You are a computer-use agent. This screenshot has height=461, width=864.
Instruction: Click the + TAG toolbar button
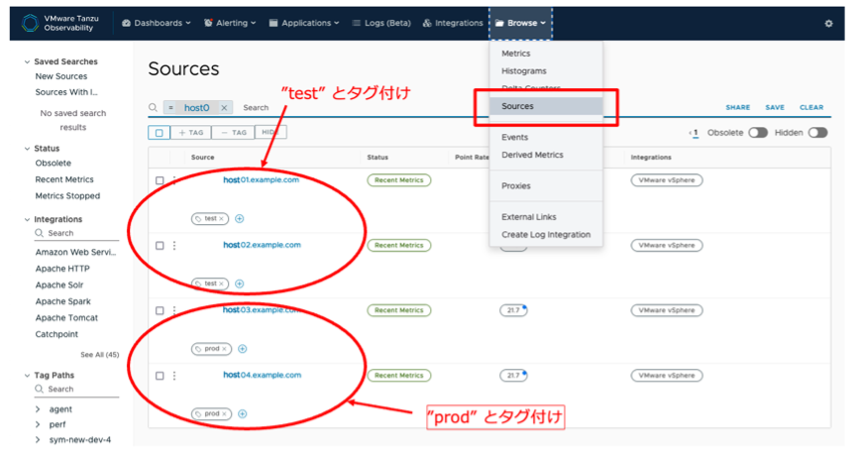tap(191, 133)
